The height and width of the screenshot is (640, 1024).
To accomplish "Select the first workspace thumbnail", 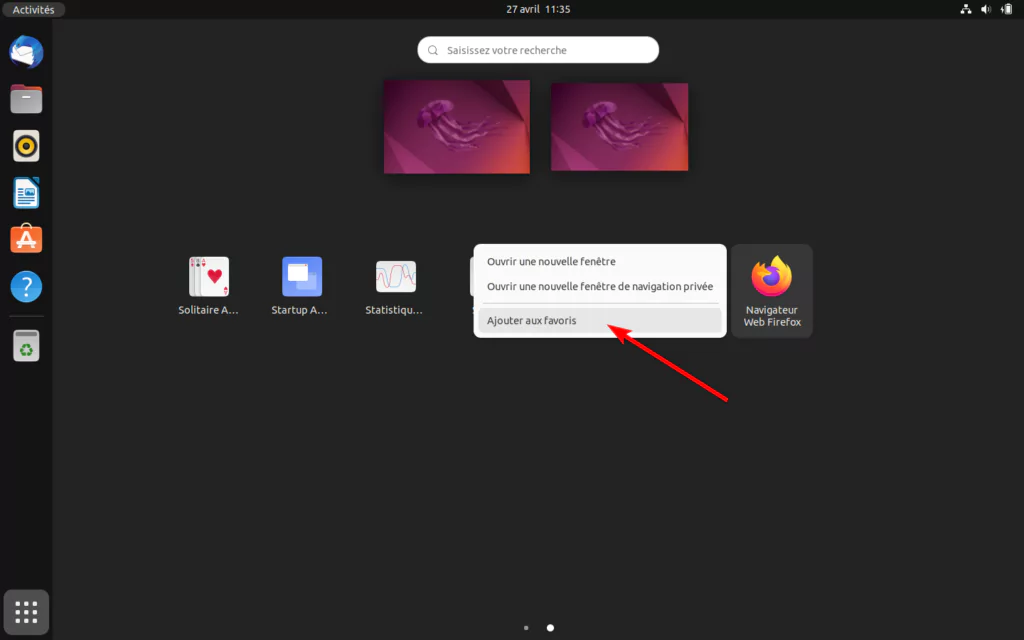I will [x=456, y=127].
